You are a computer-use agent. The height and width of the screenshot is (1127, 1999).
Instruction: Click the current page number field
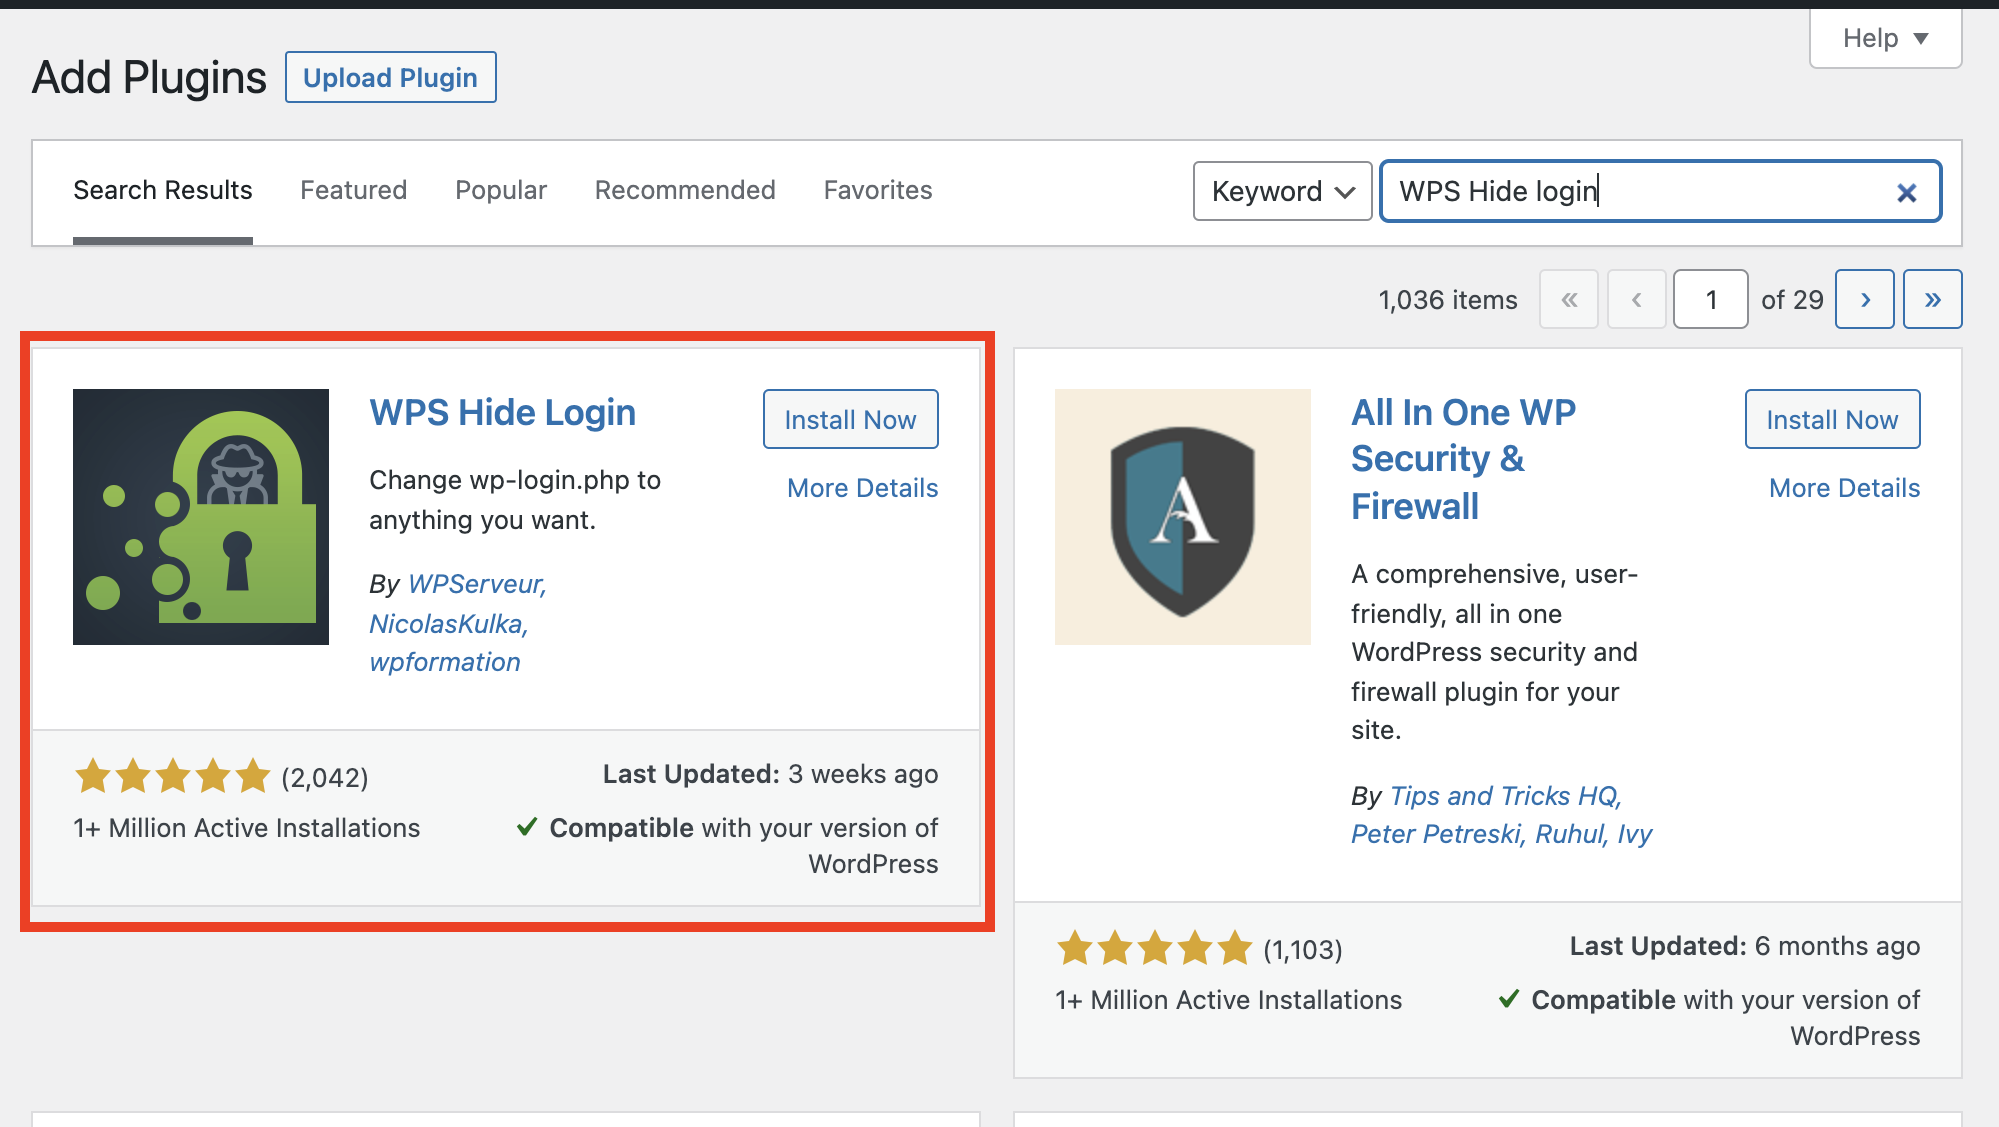[1711, 299]
